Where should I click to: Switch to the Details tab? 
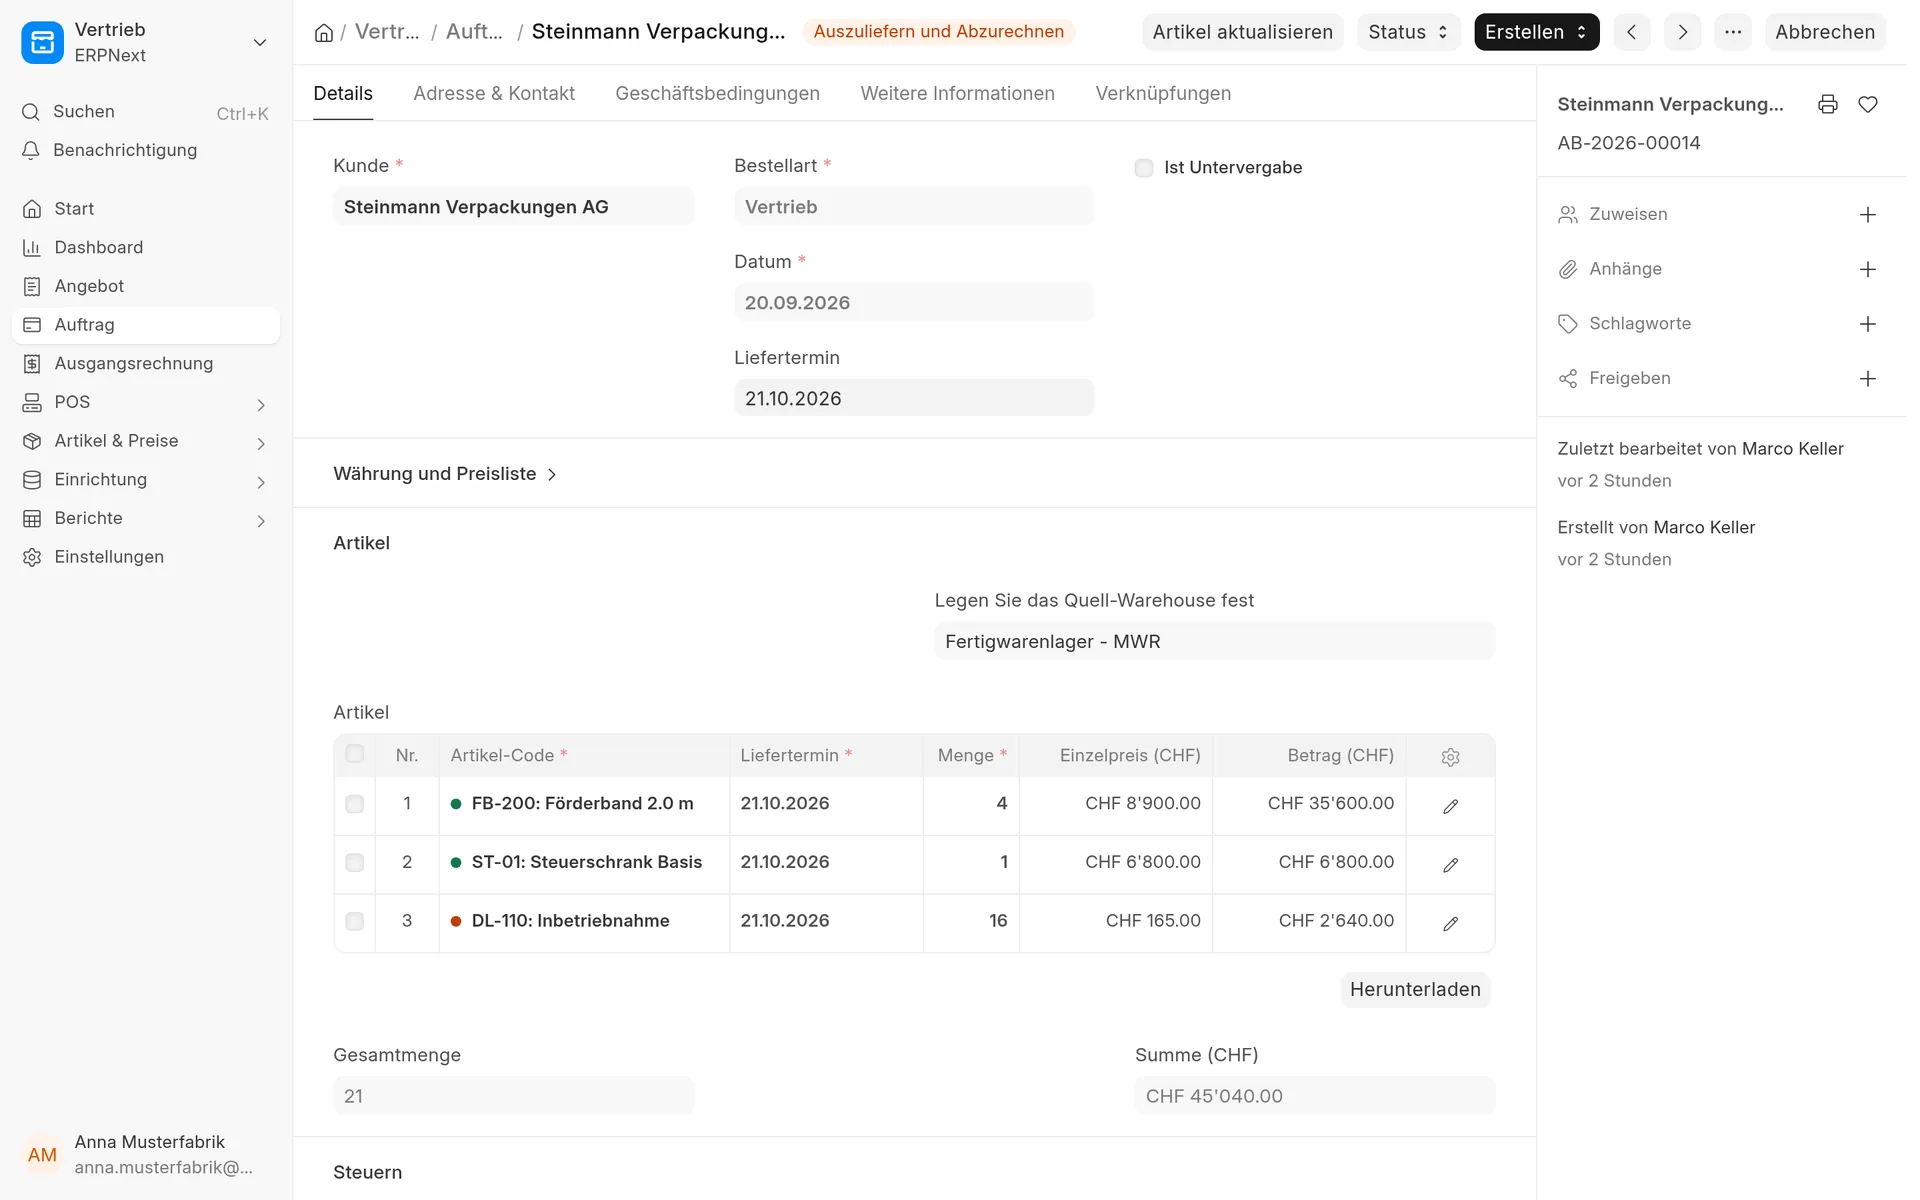(x=343, y=93)
